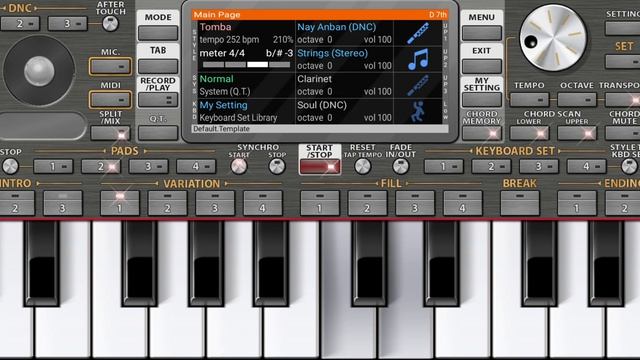This screenshot has width=640, height=360.
Task: Click the EXIT button
Action: (x=482, y=66)
